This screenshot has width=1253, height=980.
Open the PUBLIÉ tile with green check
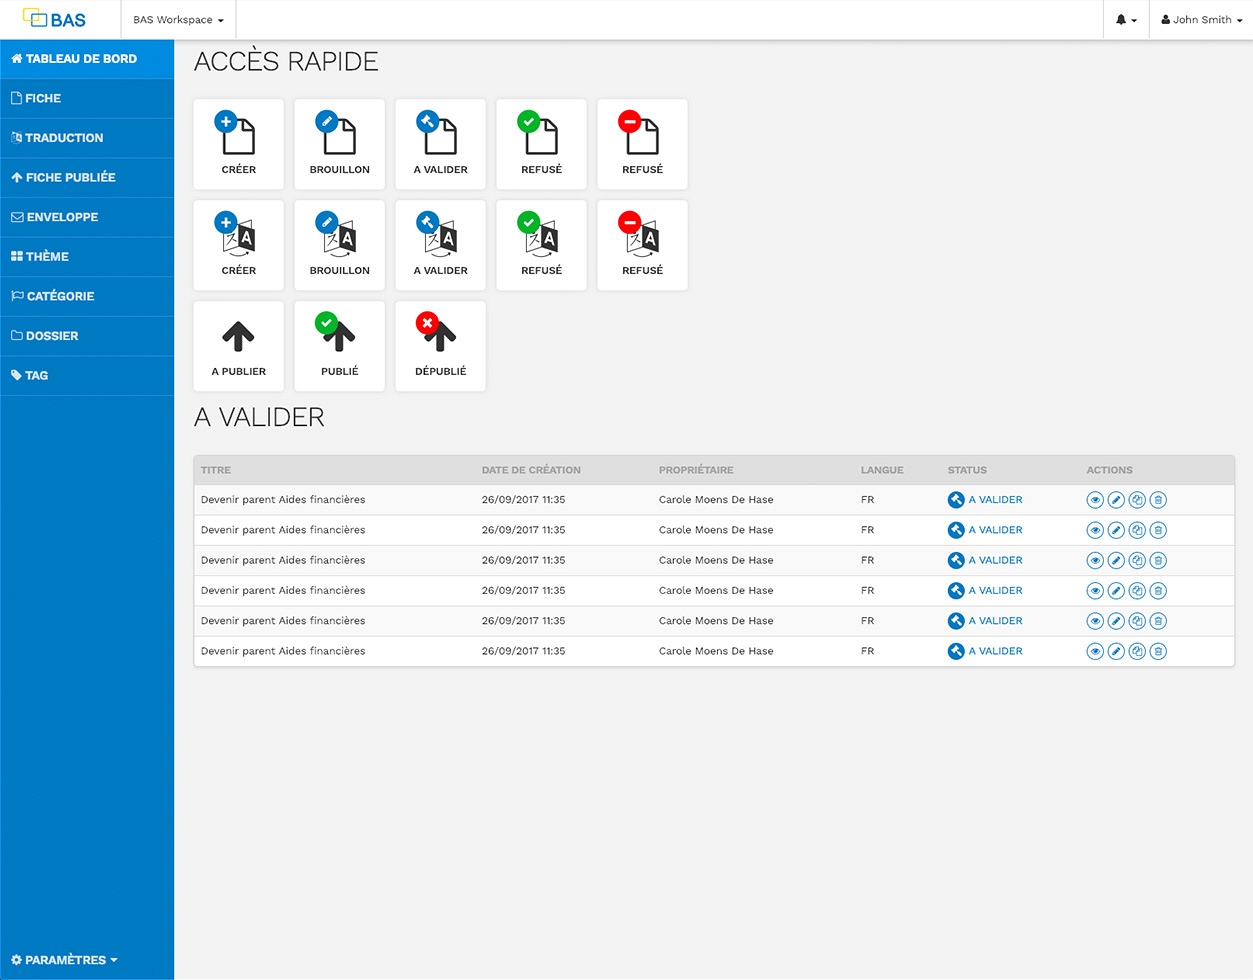[339, 346]
